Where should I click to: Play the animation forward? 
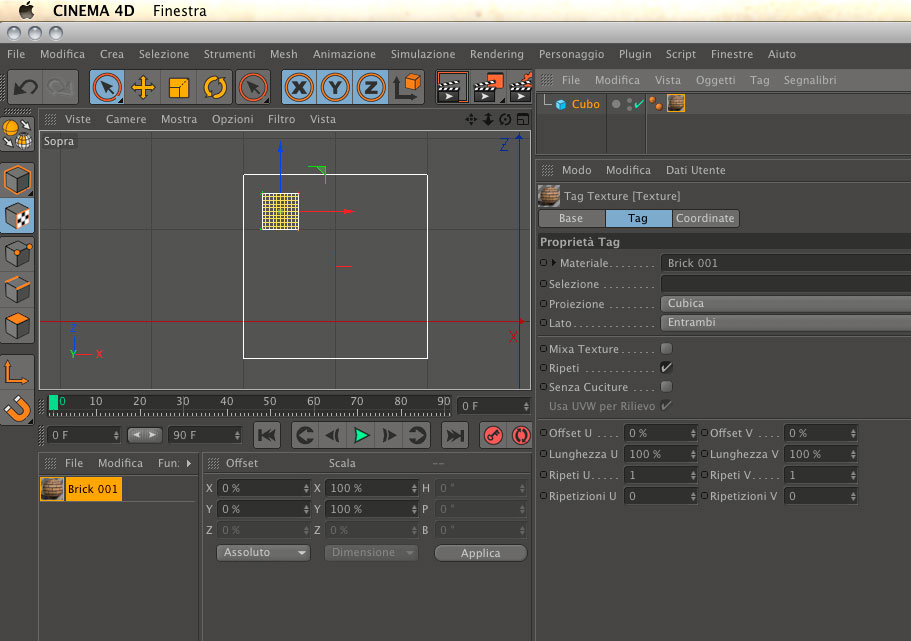click(361, 435)
